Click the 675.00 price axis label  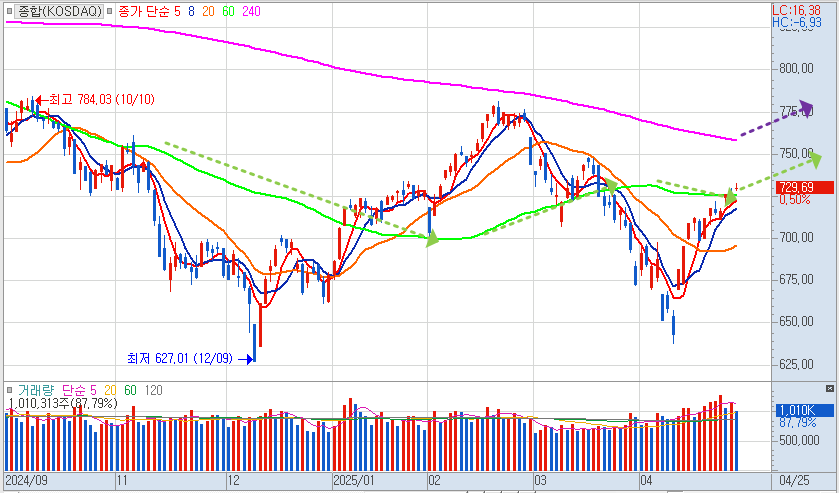point(797,279)
